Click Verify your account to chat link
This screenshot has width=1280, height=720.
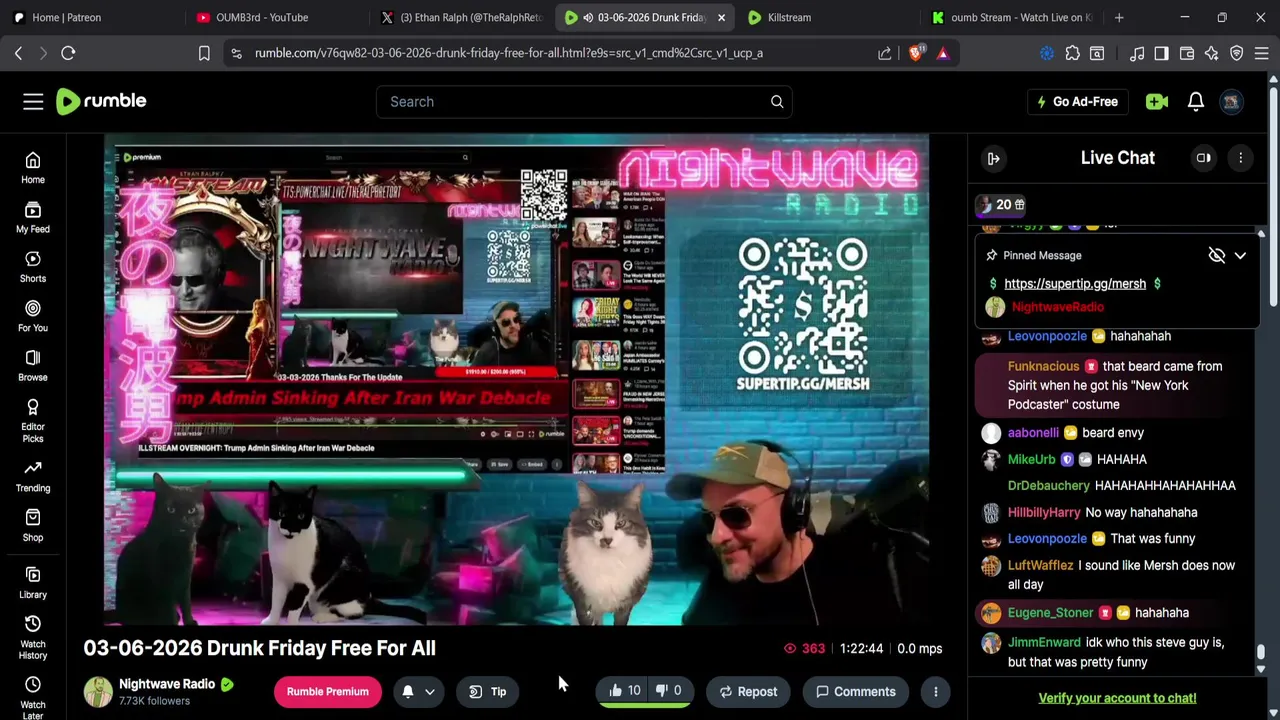tap(1117, 698)
